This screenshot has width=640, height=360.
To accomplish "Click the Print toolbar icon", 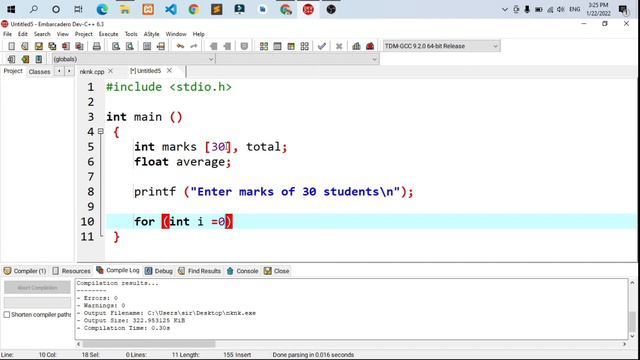I will pos(97,46).
